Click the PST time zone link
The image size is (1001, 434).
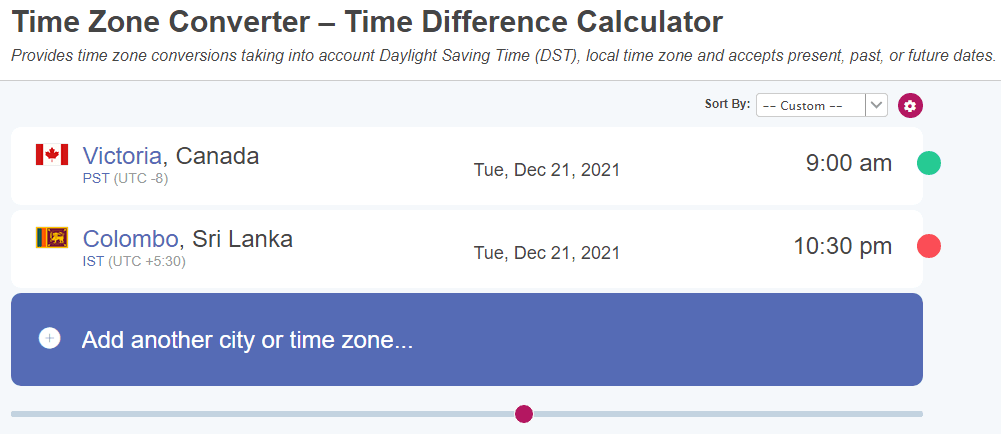click(96, 179)
